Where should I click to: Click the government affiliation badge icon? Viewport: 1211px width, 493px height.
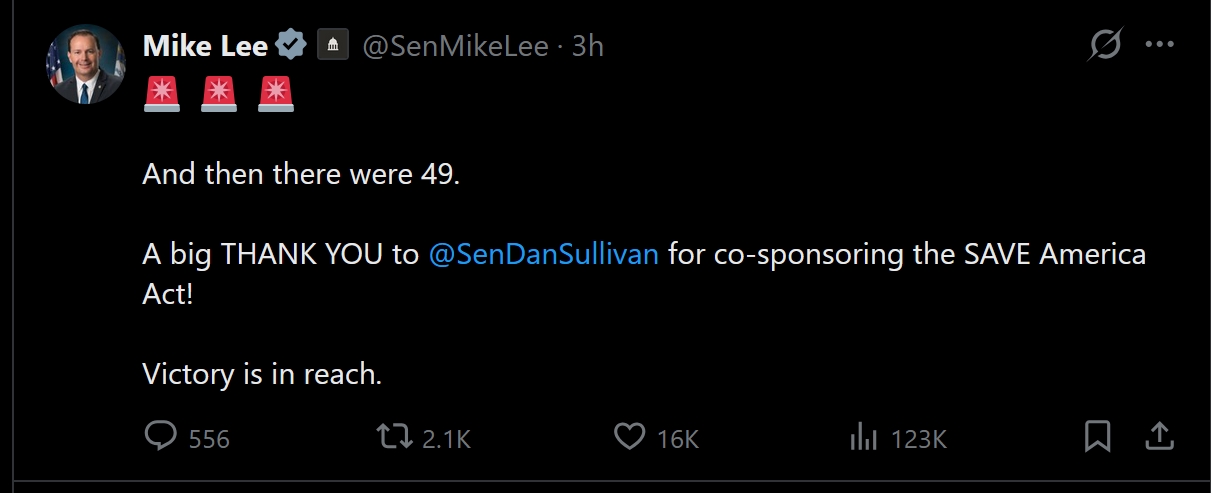[332, 45]
